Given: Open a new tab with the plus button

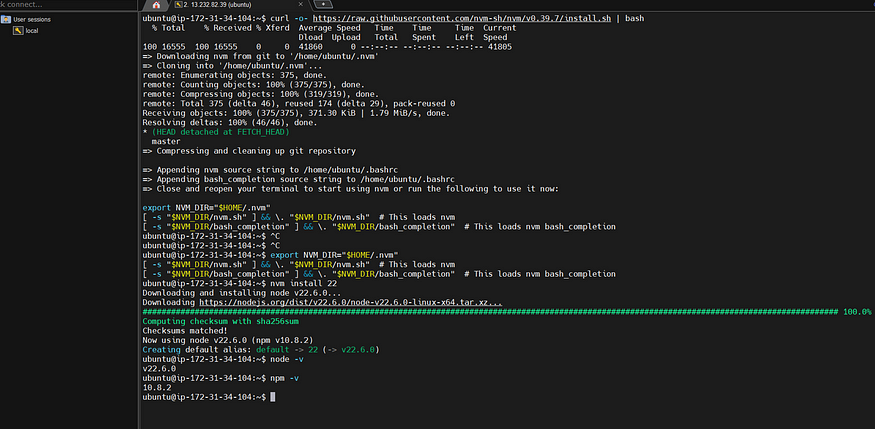Looking at the screenshot, I should click(323, 4).
